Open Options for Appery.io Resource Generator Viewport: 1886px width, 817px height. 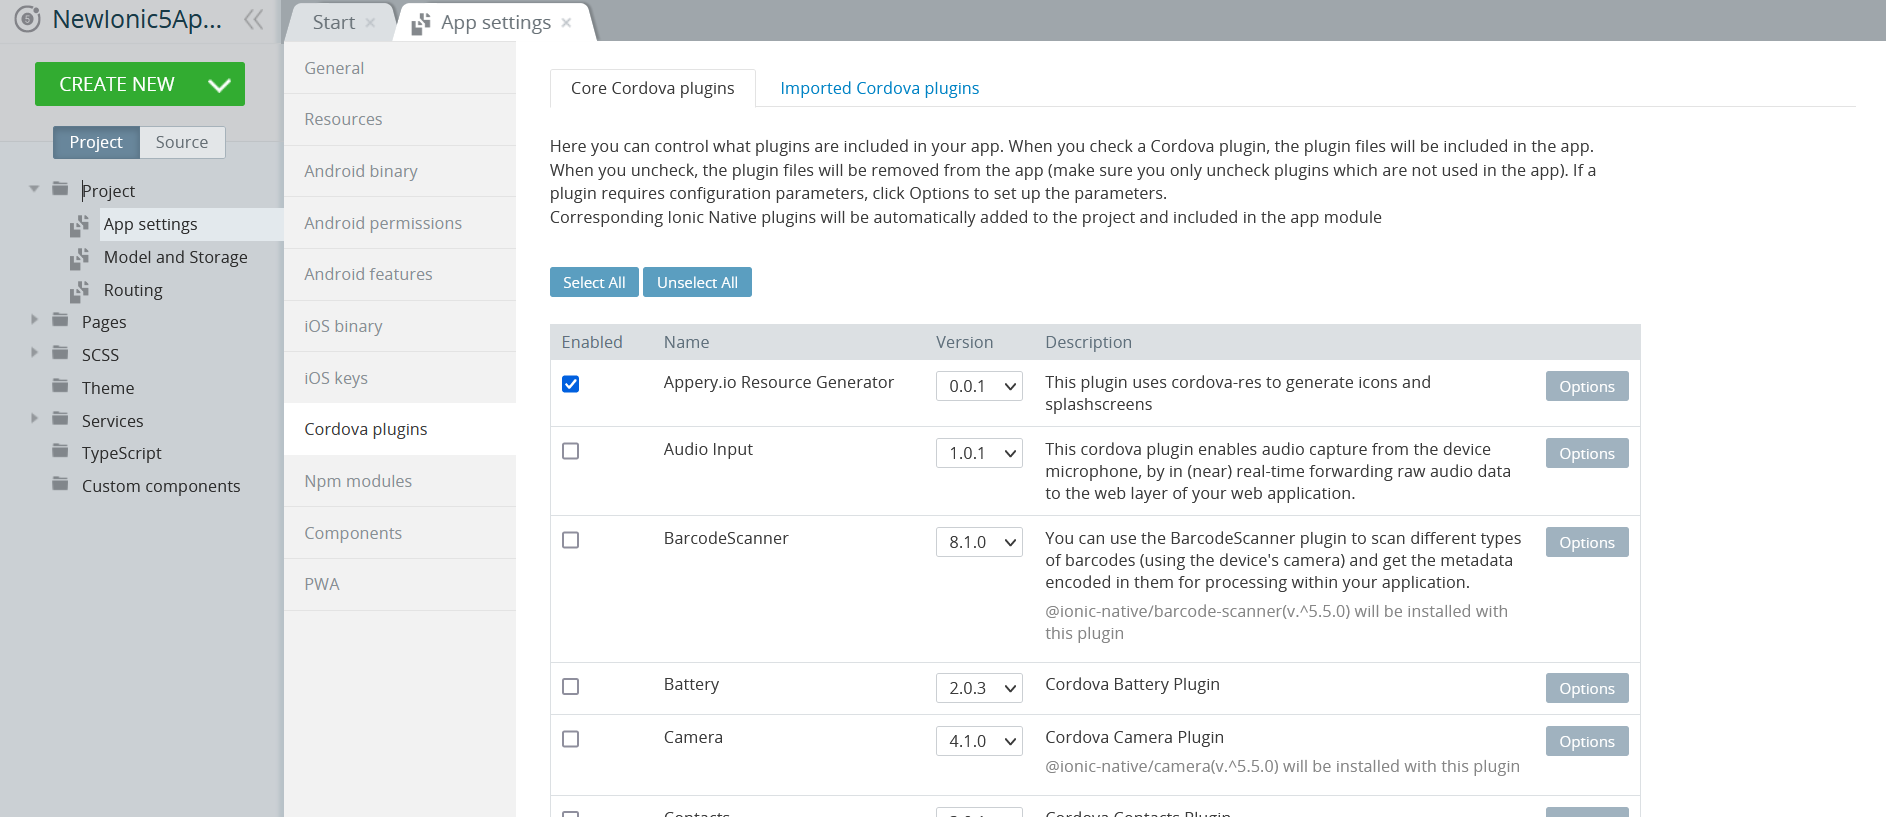click(1587, 386)
